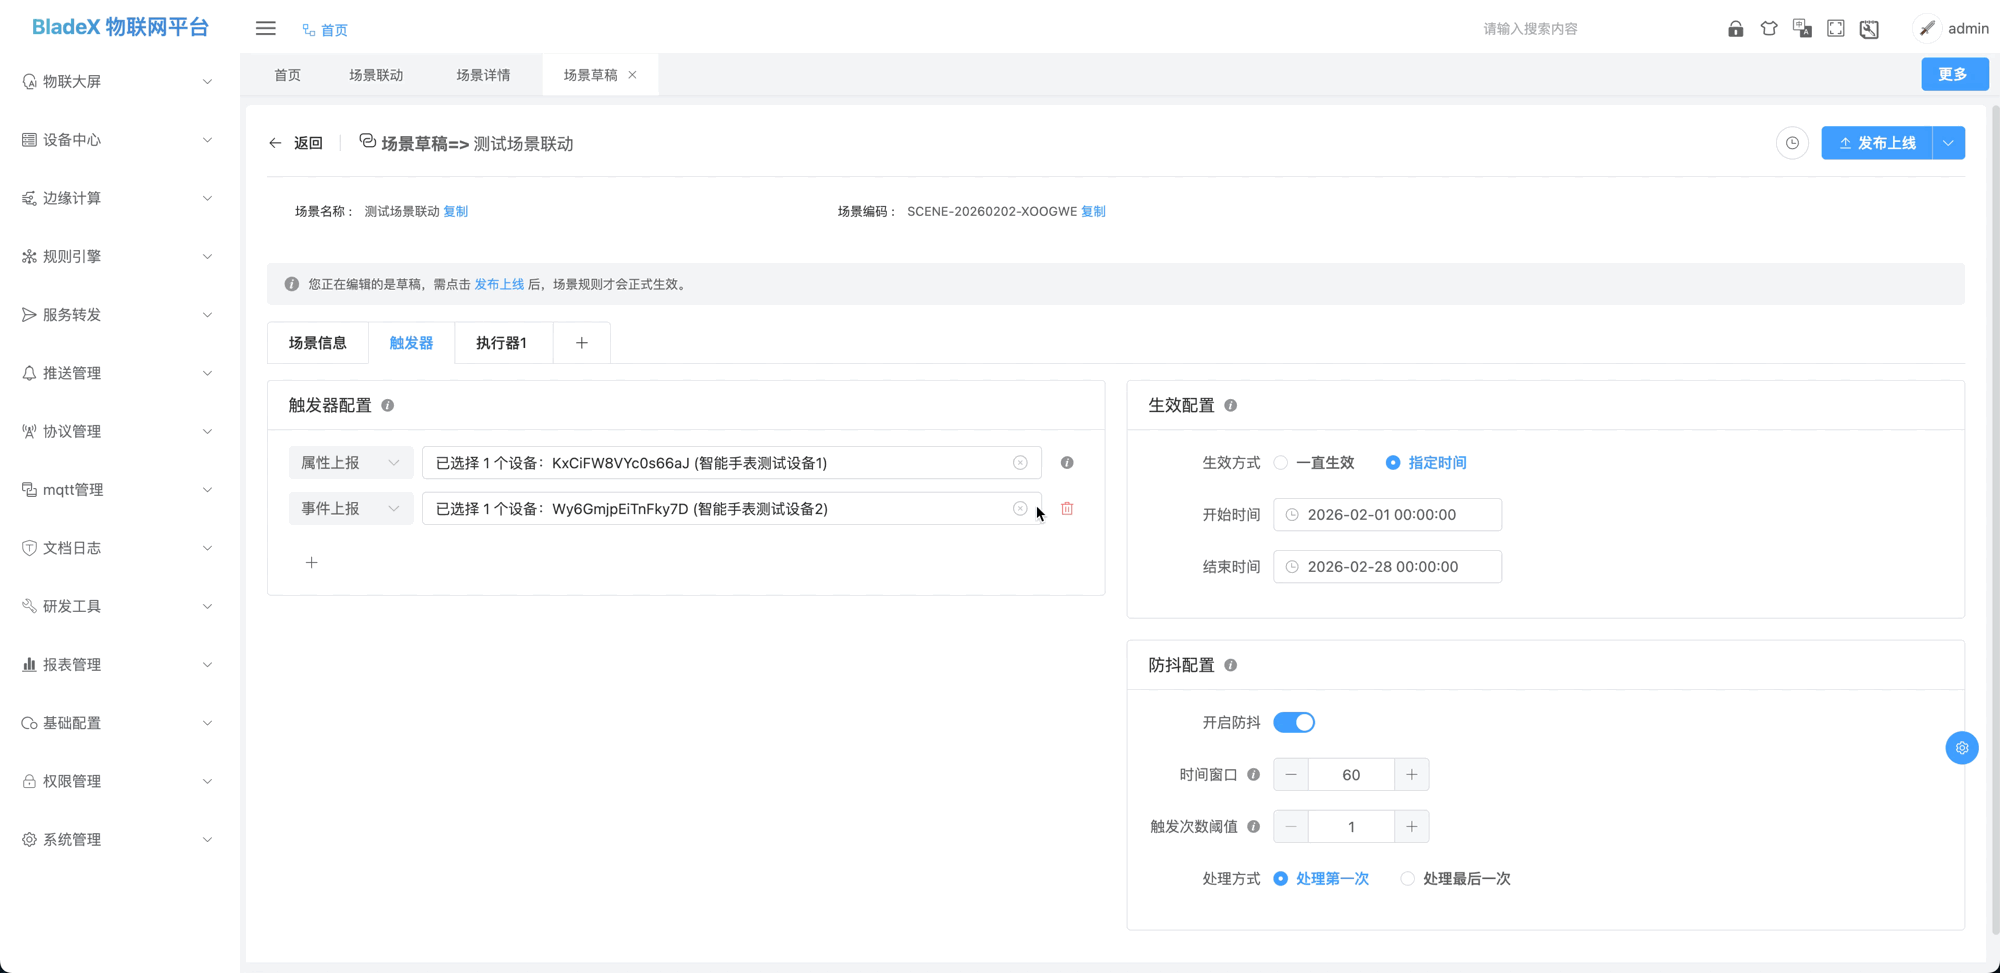Open the history clock icon beside 发布上线

(x=1791, y=143)
